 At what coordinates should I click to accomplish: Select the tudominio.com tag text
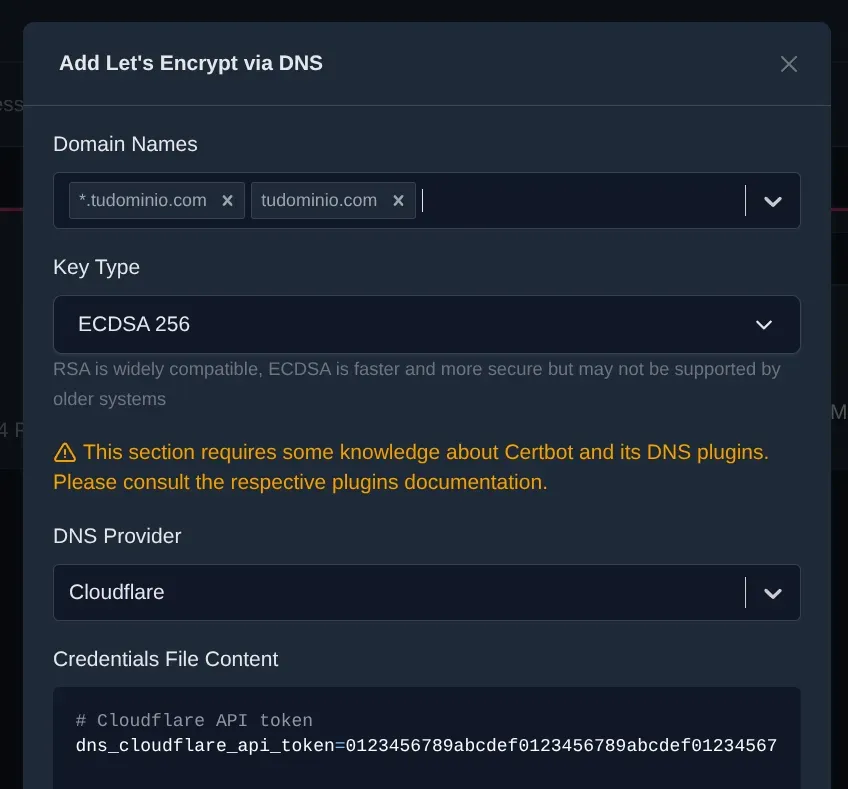[319, 201]
